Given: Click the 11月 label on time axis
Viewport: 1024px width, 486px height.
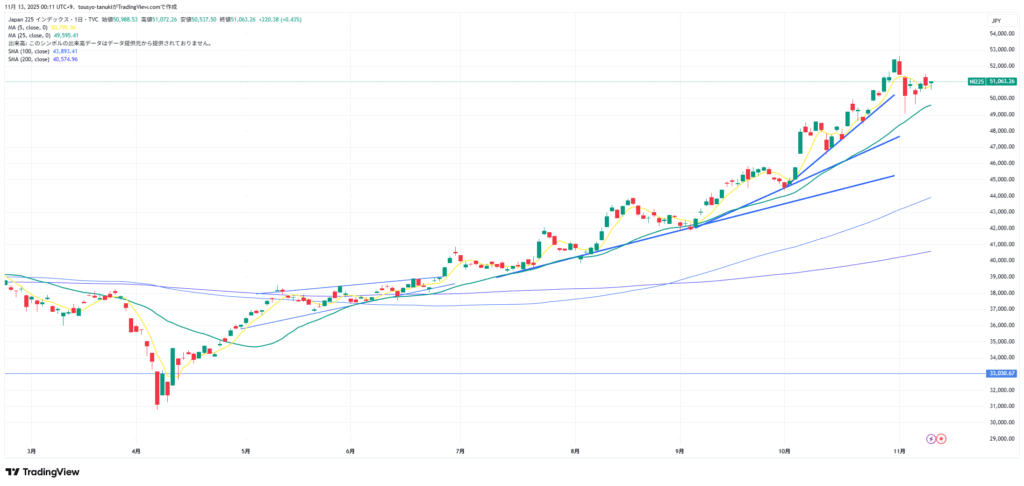Looking at the screenshot, I should [x=899, y=452].
